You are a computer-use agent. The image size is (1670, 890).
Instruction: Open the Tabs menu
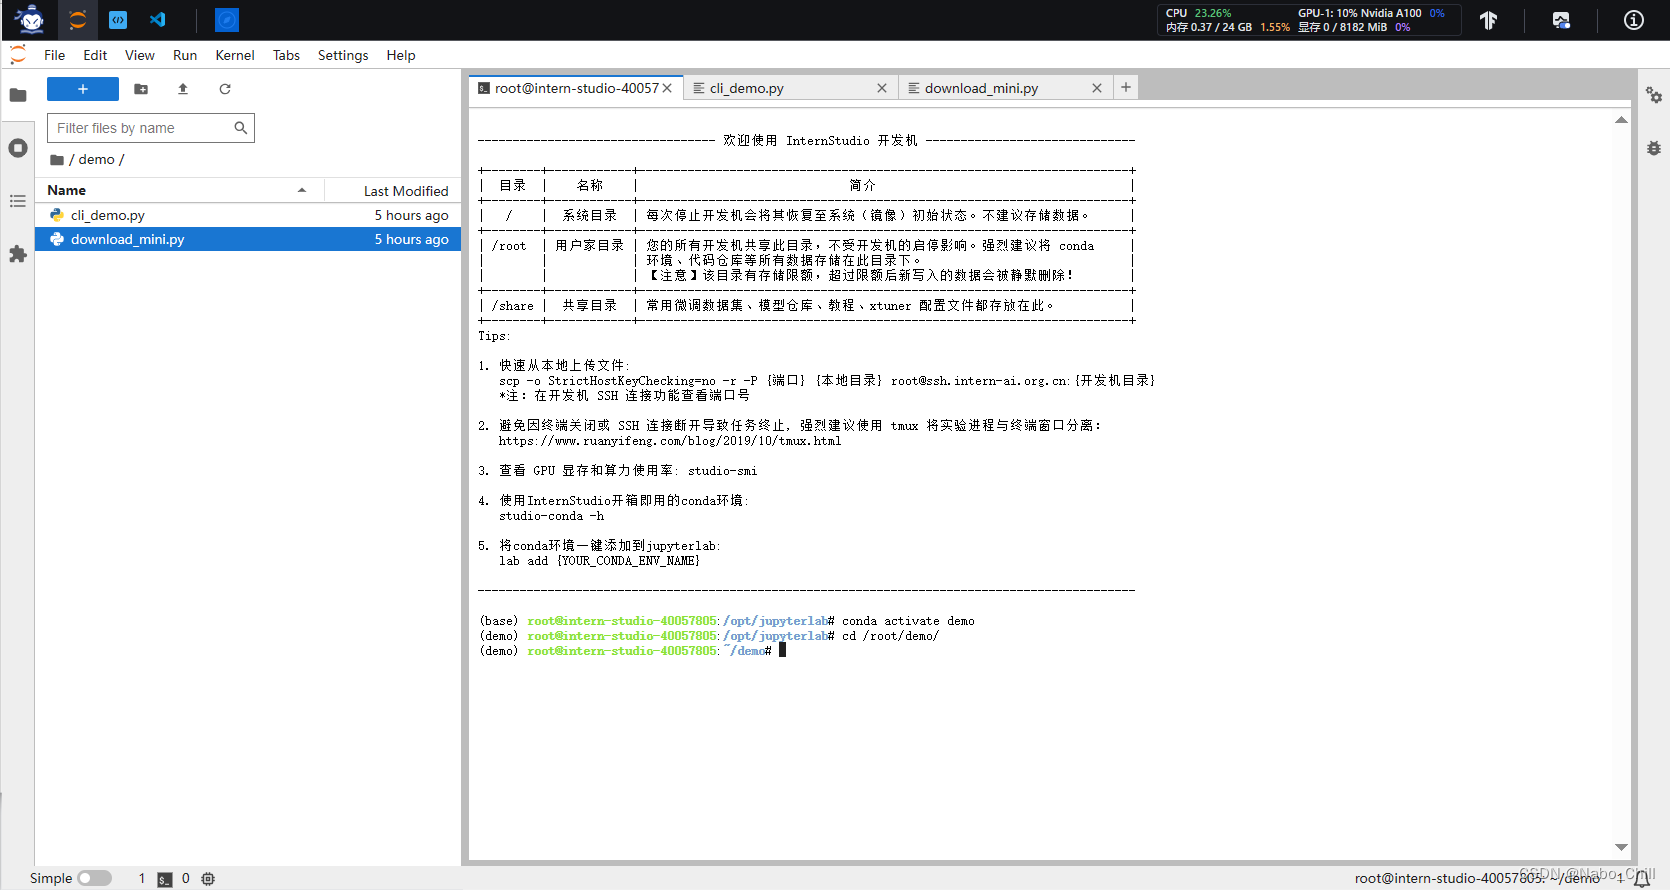pos(286,55)
